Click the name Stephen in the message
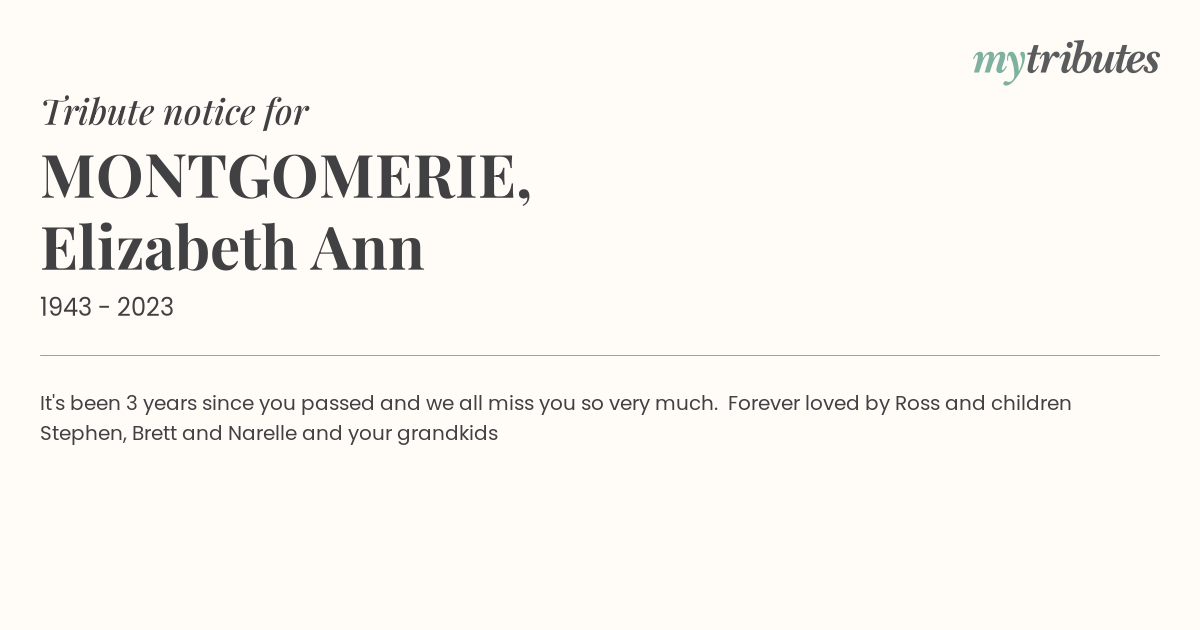The height and width of the screenshot is (630, 1200). [x=83, y=434]
